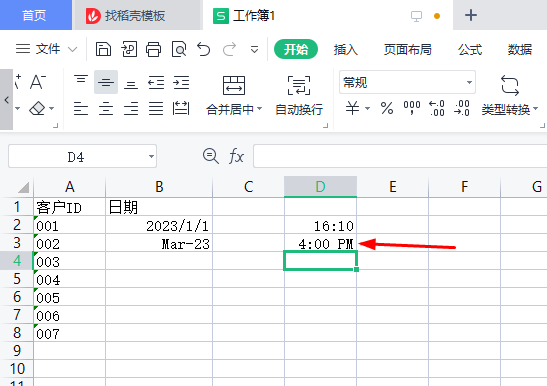Align text right
This screenshot has width=547, height=386.
(131, 109)
